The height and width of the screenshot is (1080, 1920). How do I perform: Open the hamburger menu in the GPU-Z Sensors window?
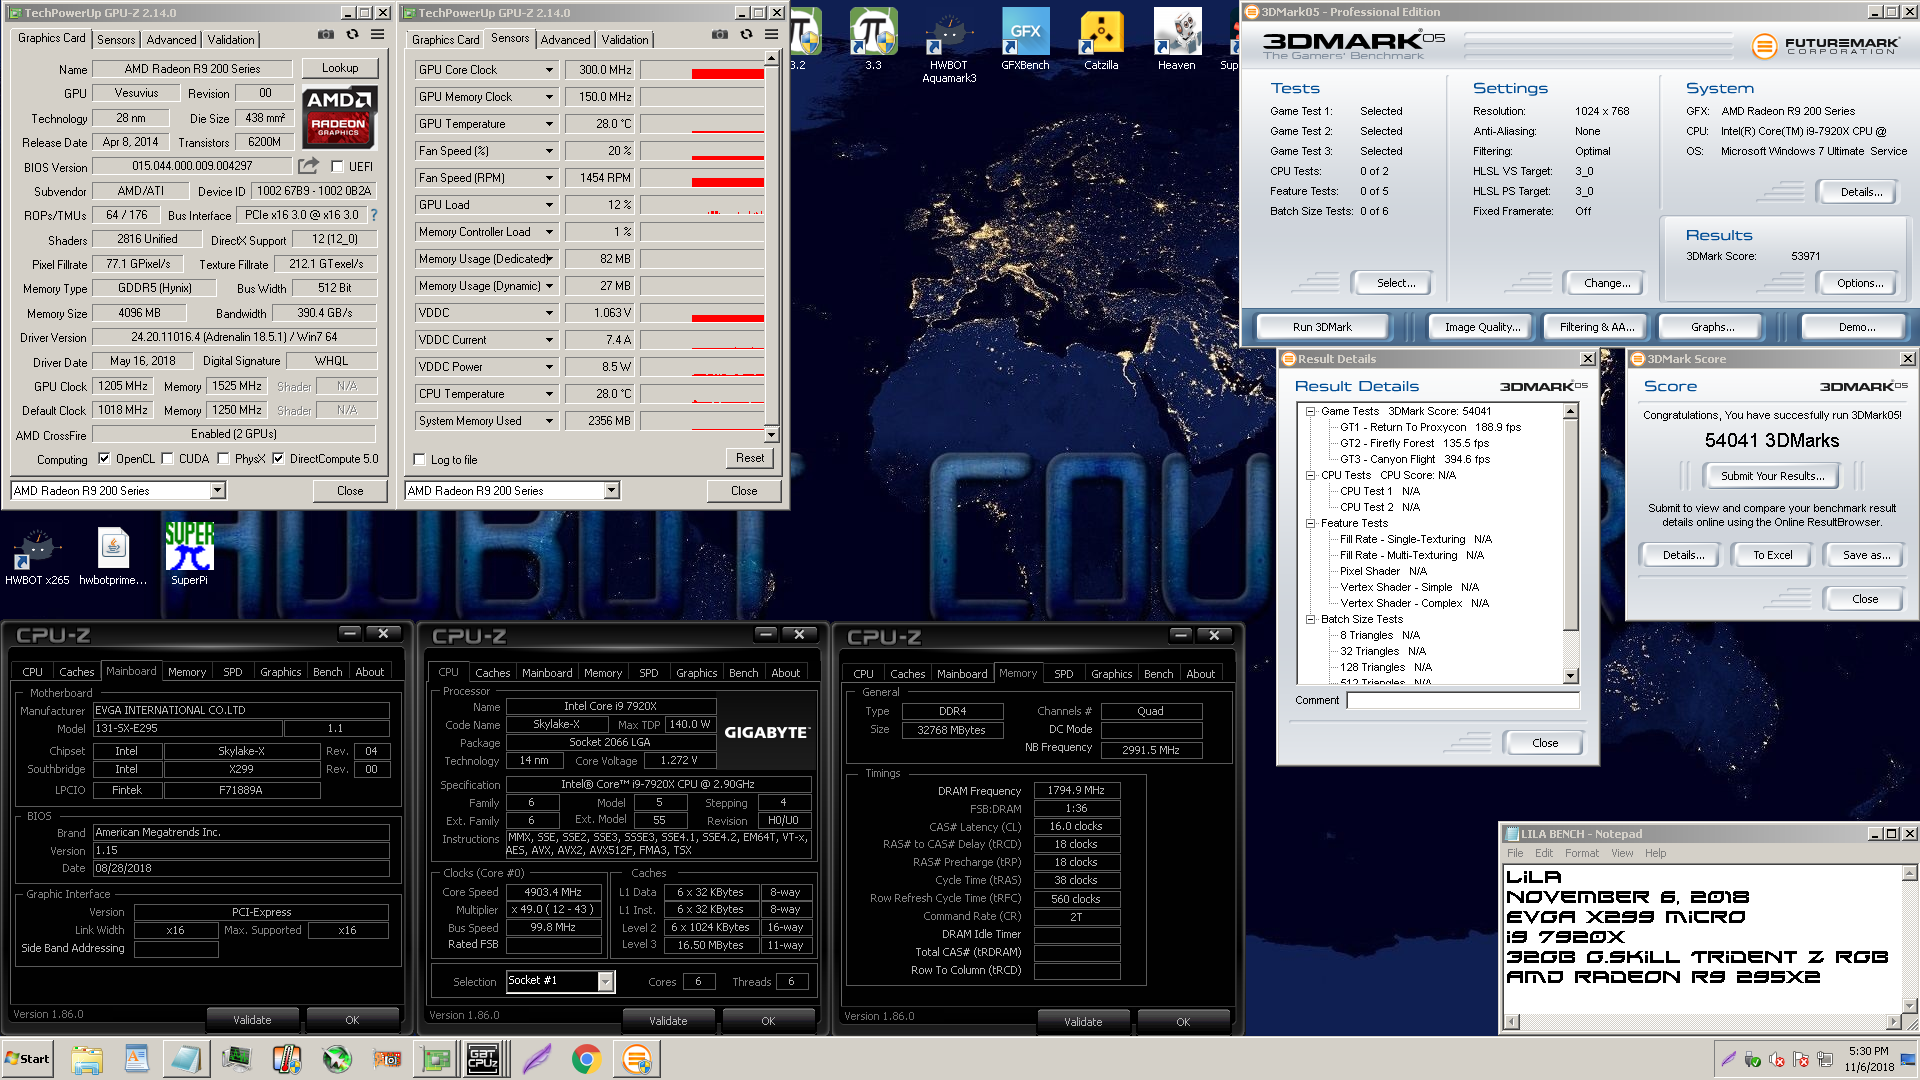[x=771, y=34]
